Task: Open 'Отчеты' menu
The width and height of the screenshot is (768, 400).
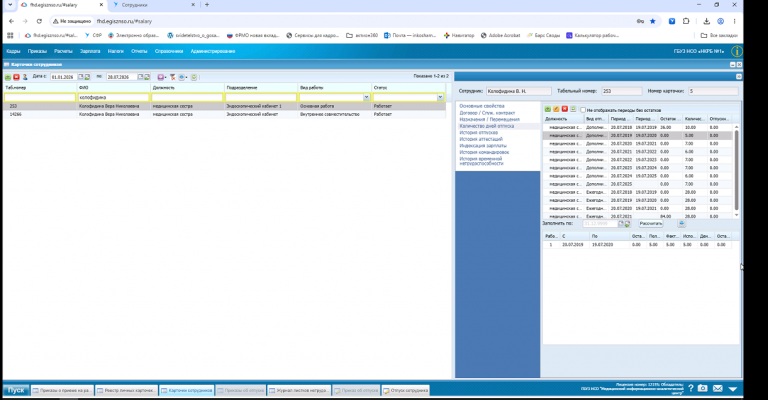Action: [139, 51]
